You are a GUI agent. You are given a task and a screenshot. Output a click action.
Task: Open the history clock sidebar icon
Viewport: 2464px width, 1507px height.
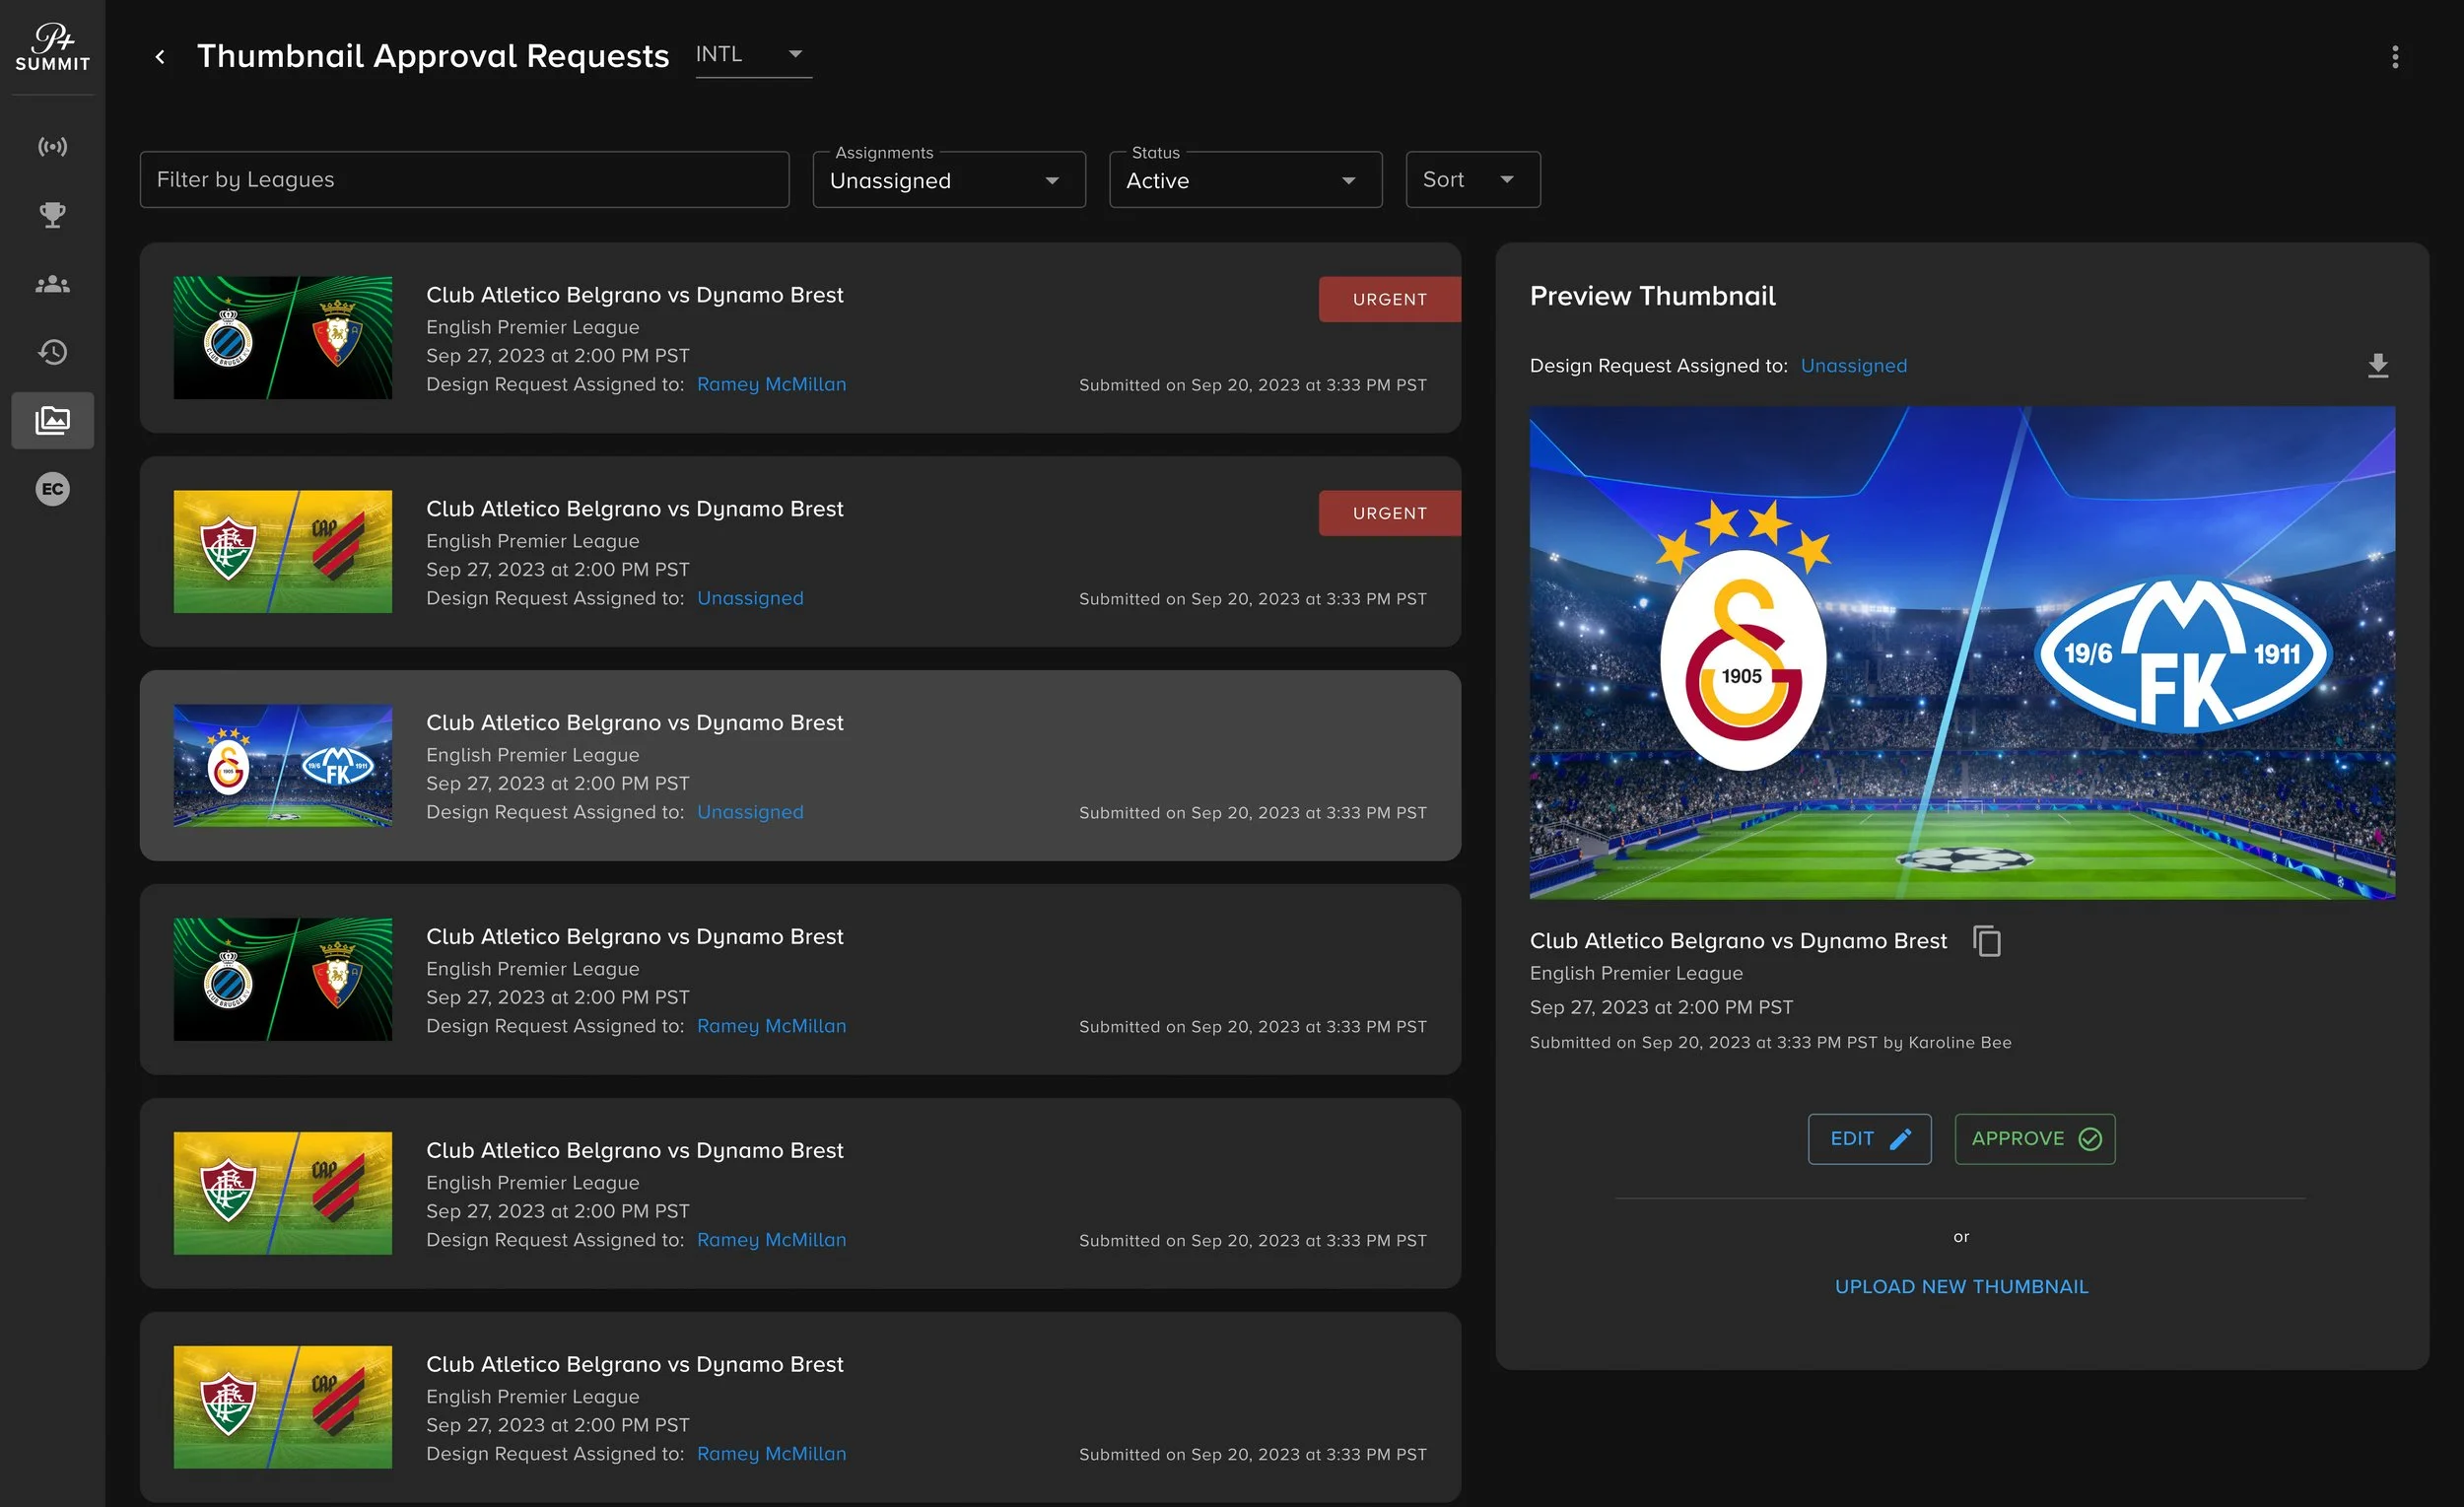[x=52, y=352]
